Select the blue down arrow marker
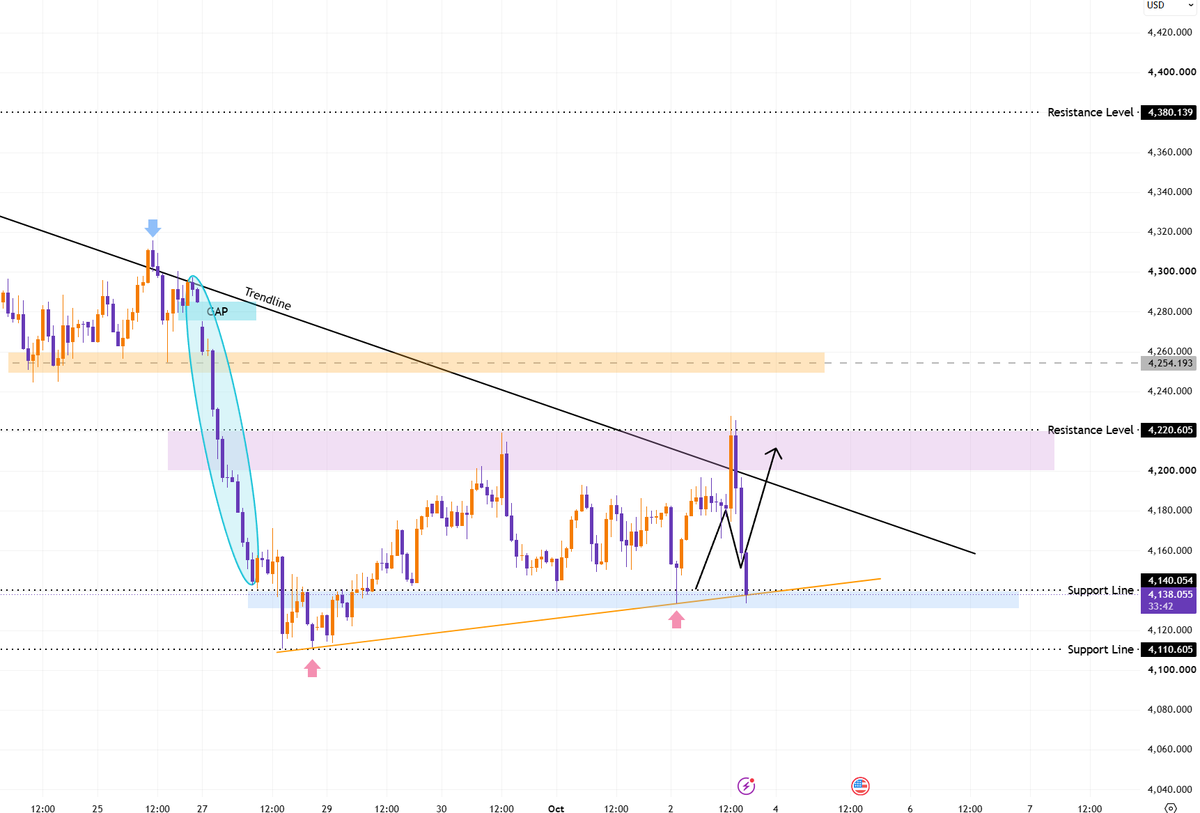 (x=152, y=228)
